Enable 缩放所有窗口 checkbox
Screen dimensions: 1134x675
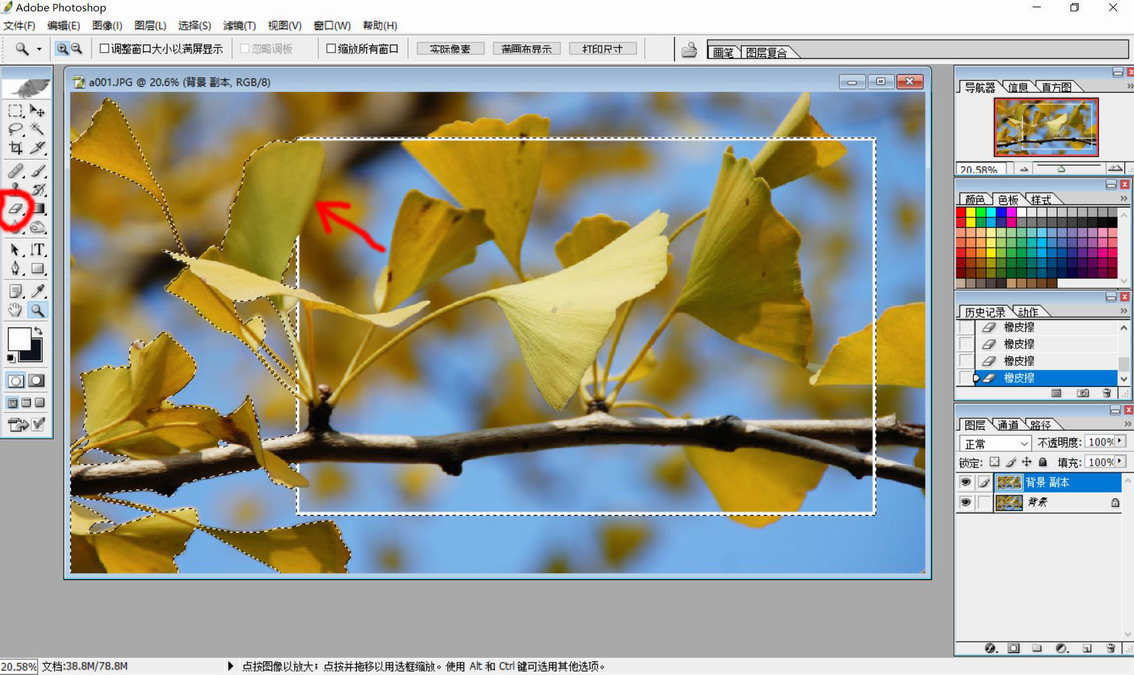[x=331, y=48]
